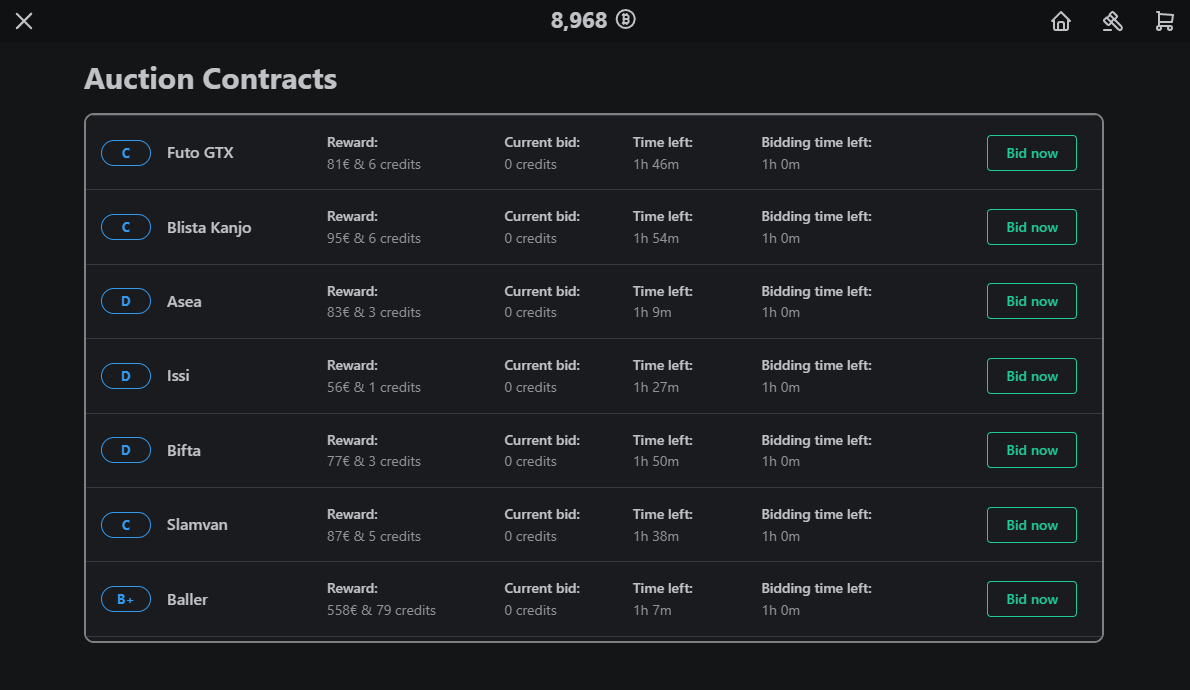The height and width of the screenshot is (690, 1190).
Task: Open the home page icon
Action: point(1060,21)
